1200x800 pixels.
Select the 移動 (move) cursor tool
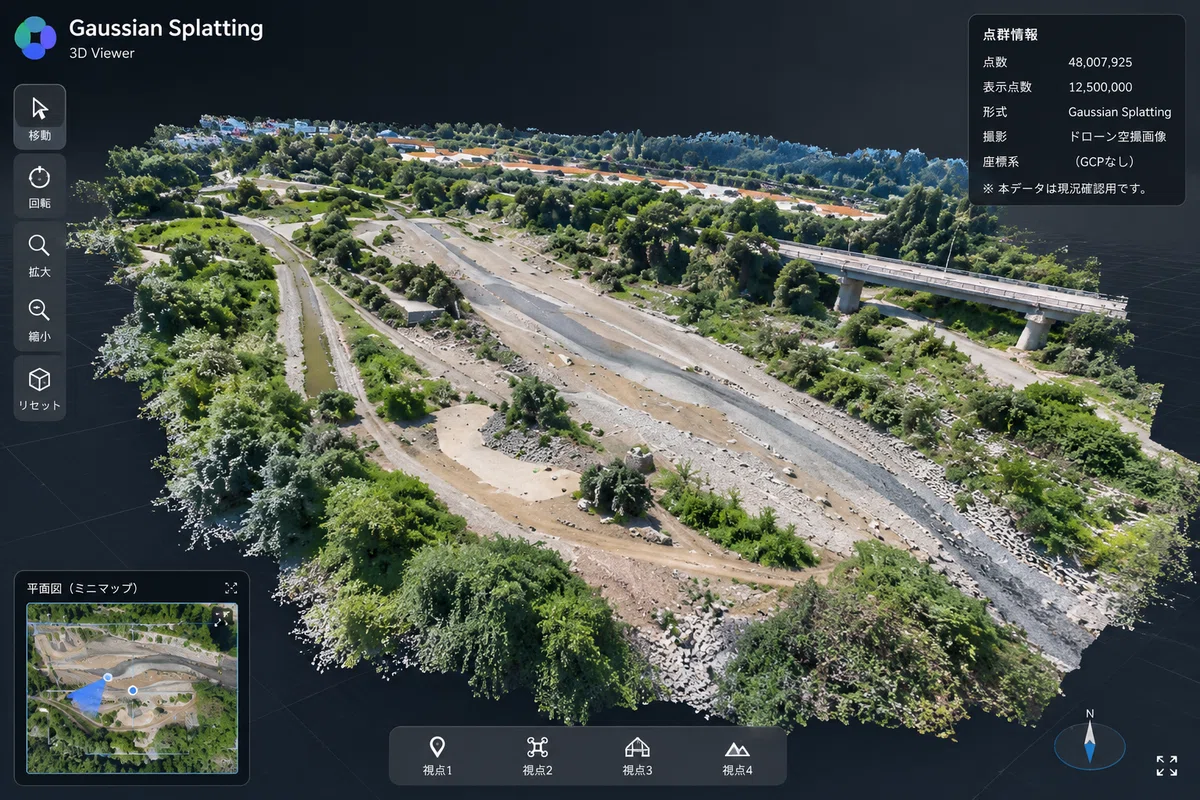[x=40, y=117]
